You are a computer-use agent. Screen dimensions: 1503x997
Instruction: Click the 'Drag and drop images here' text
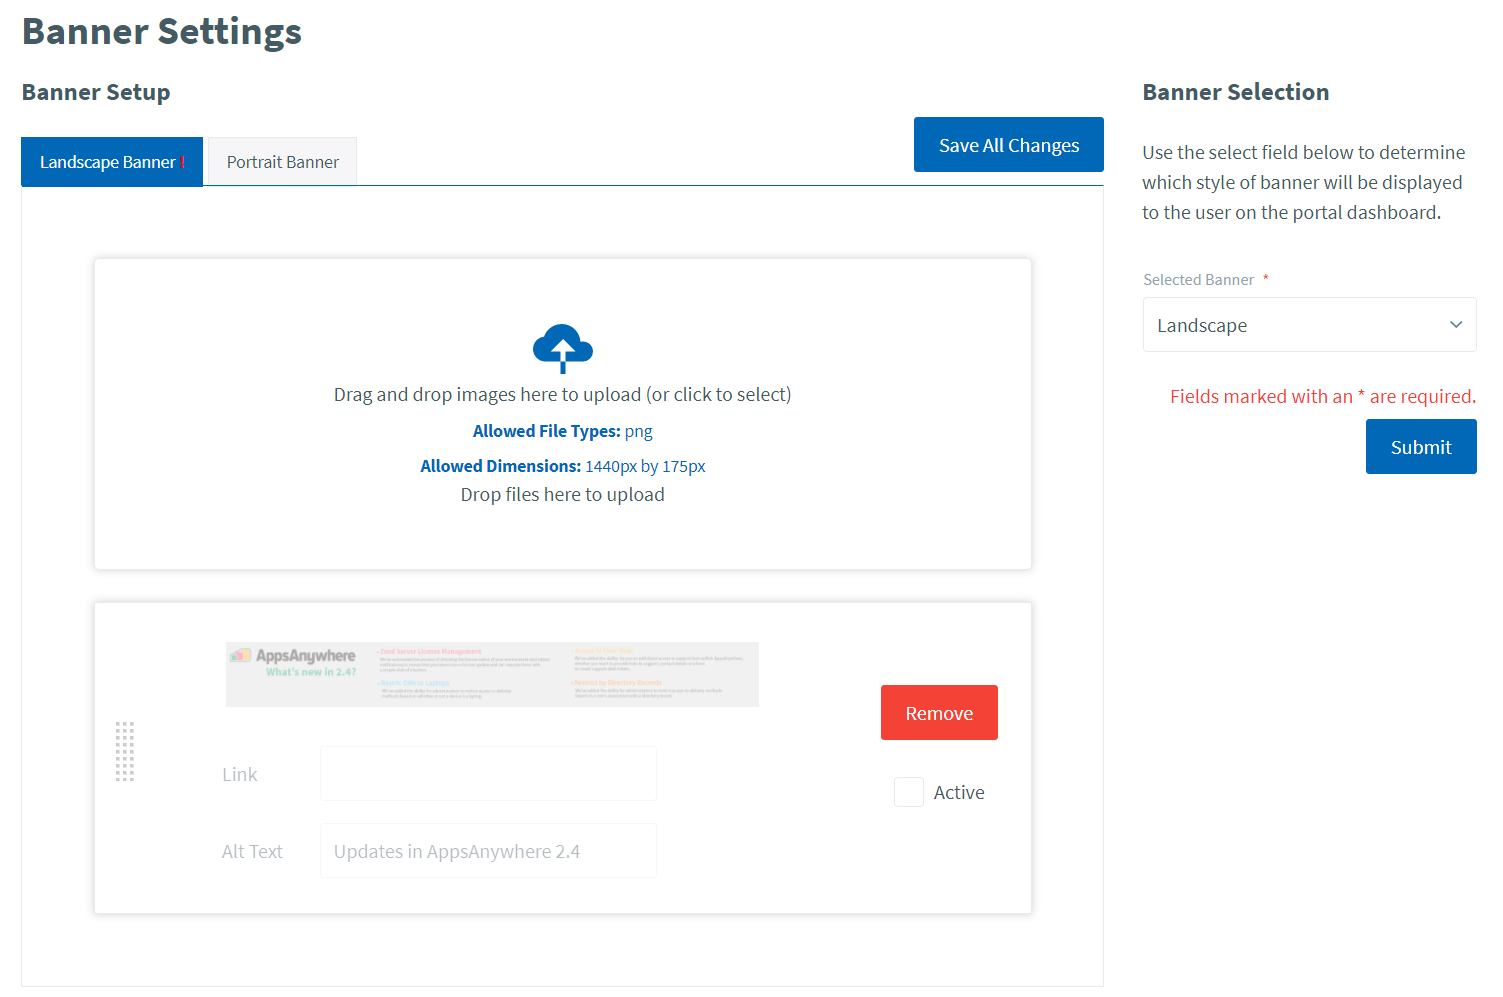coord(562,395)
